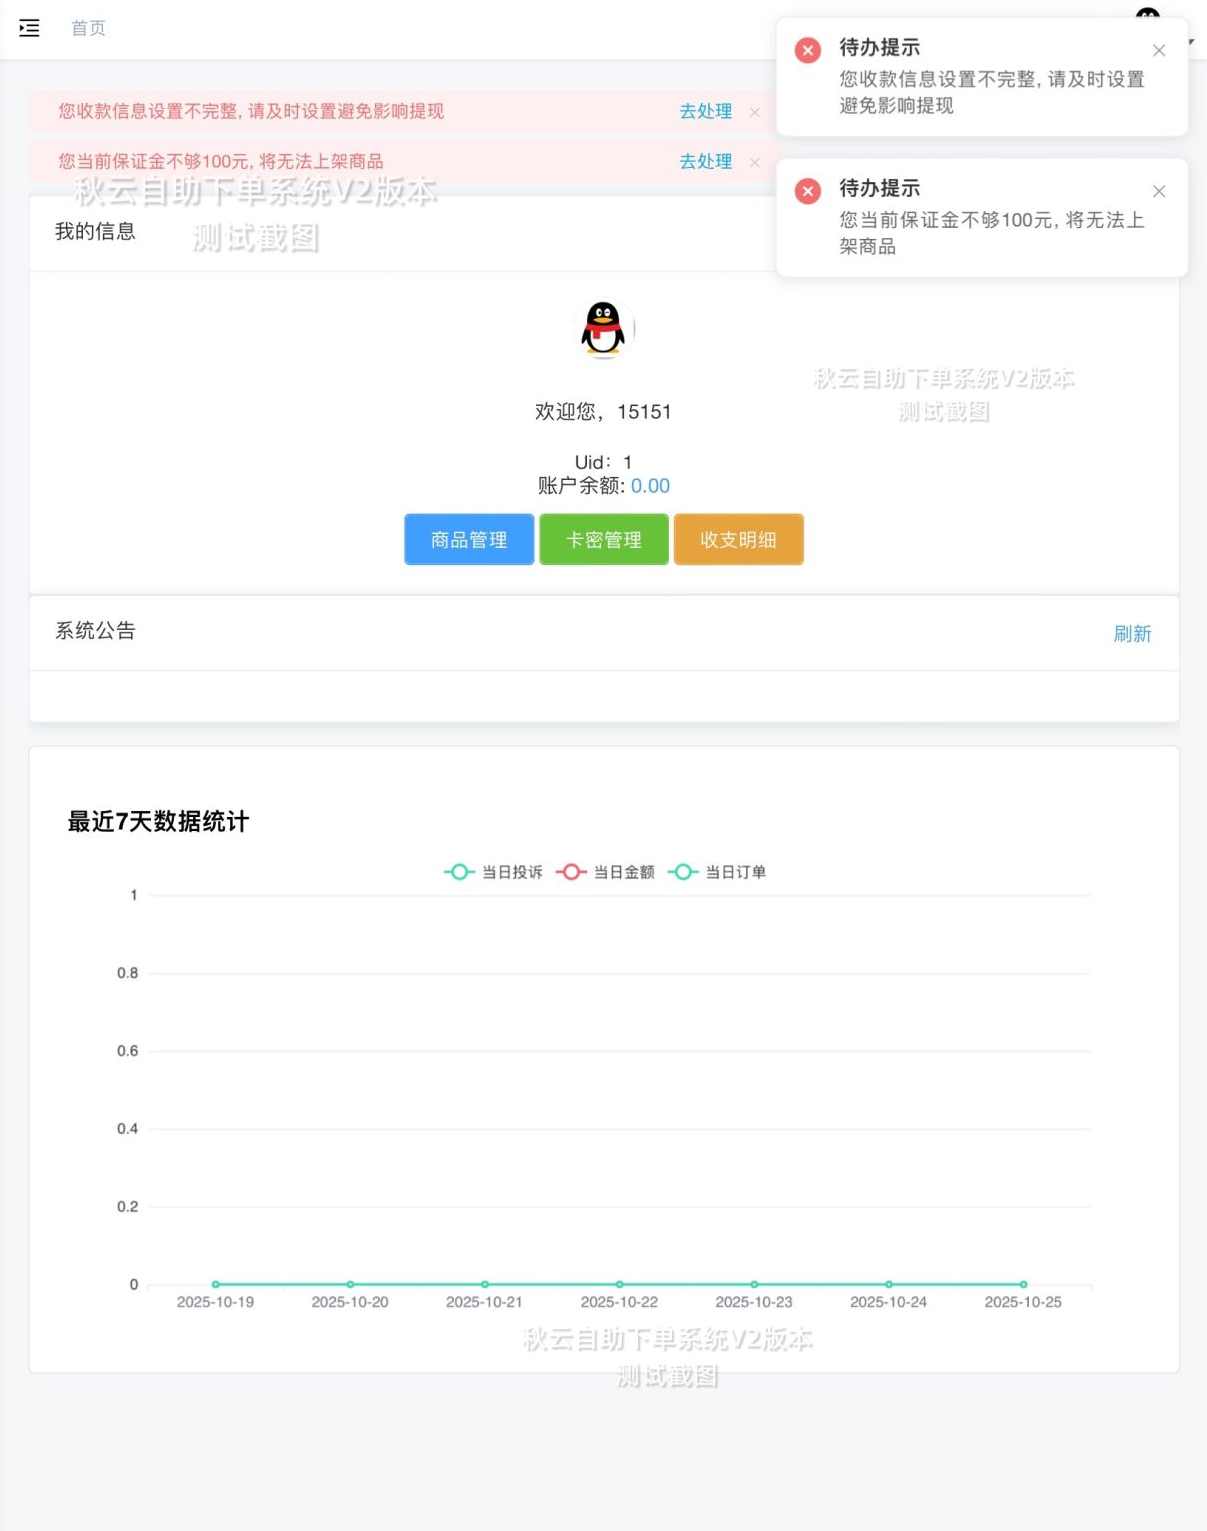This screenshot has width=1207, height=1531.
Task: Open 卡密管理 with the green button
Action: [x=603, y=539]
